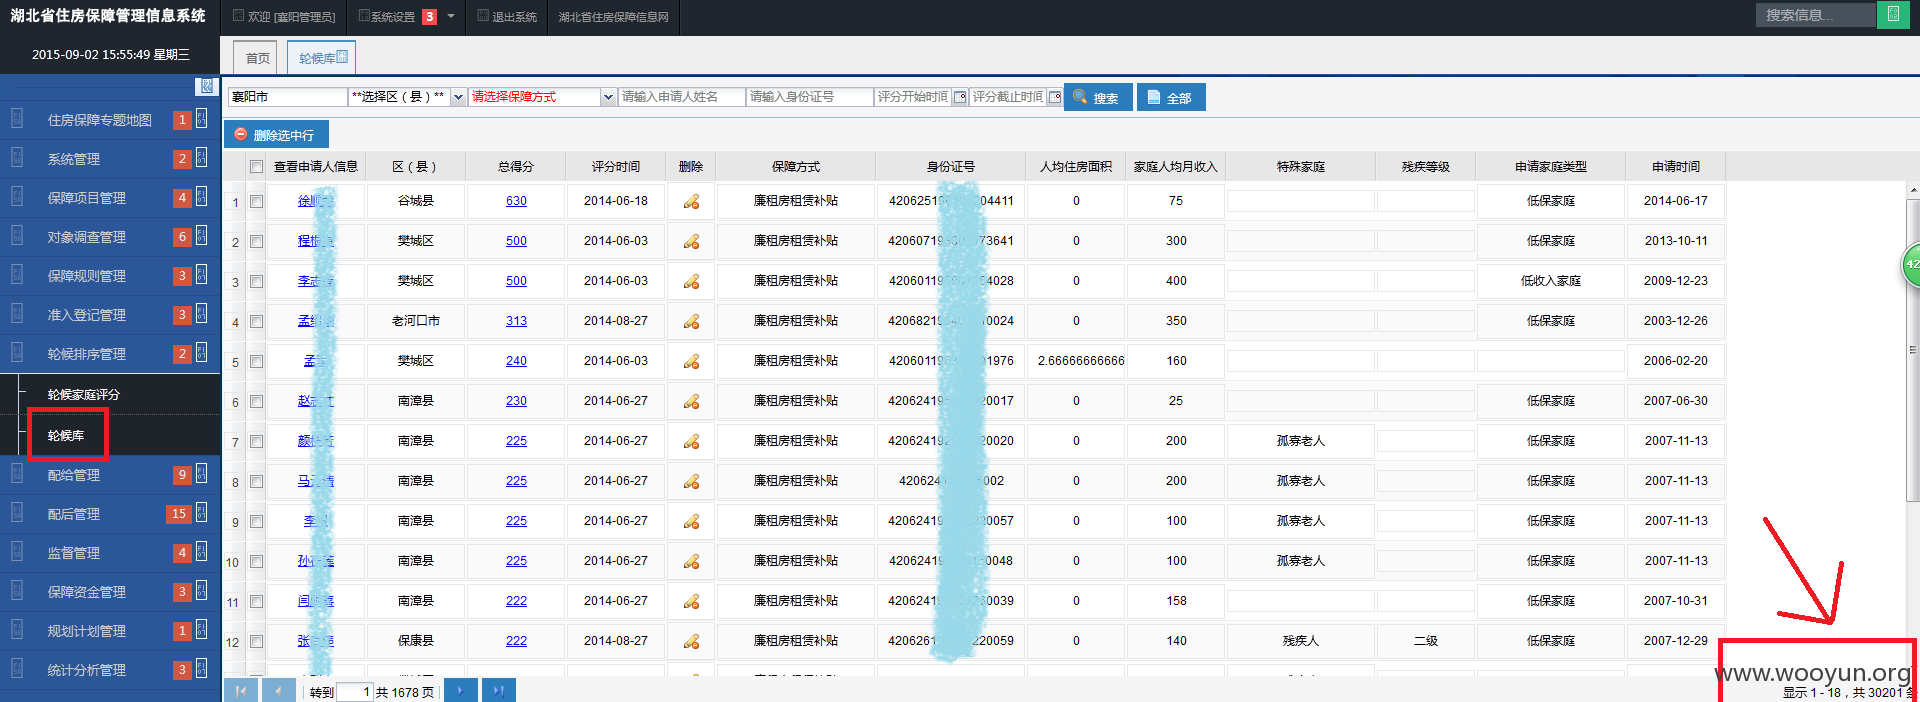Click the green circle widget at right edge
The height and width of the screenshot is (702, 1920).
(1910, 265)
